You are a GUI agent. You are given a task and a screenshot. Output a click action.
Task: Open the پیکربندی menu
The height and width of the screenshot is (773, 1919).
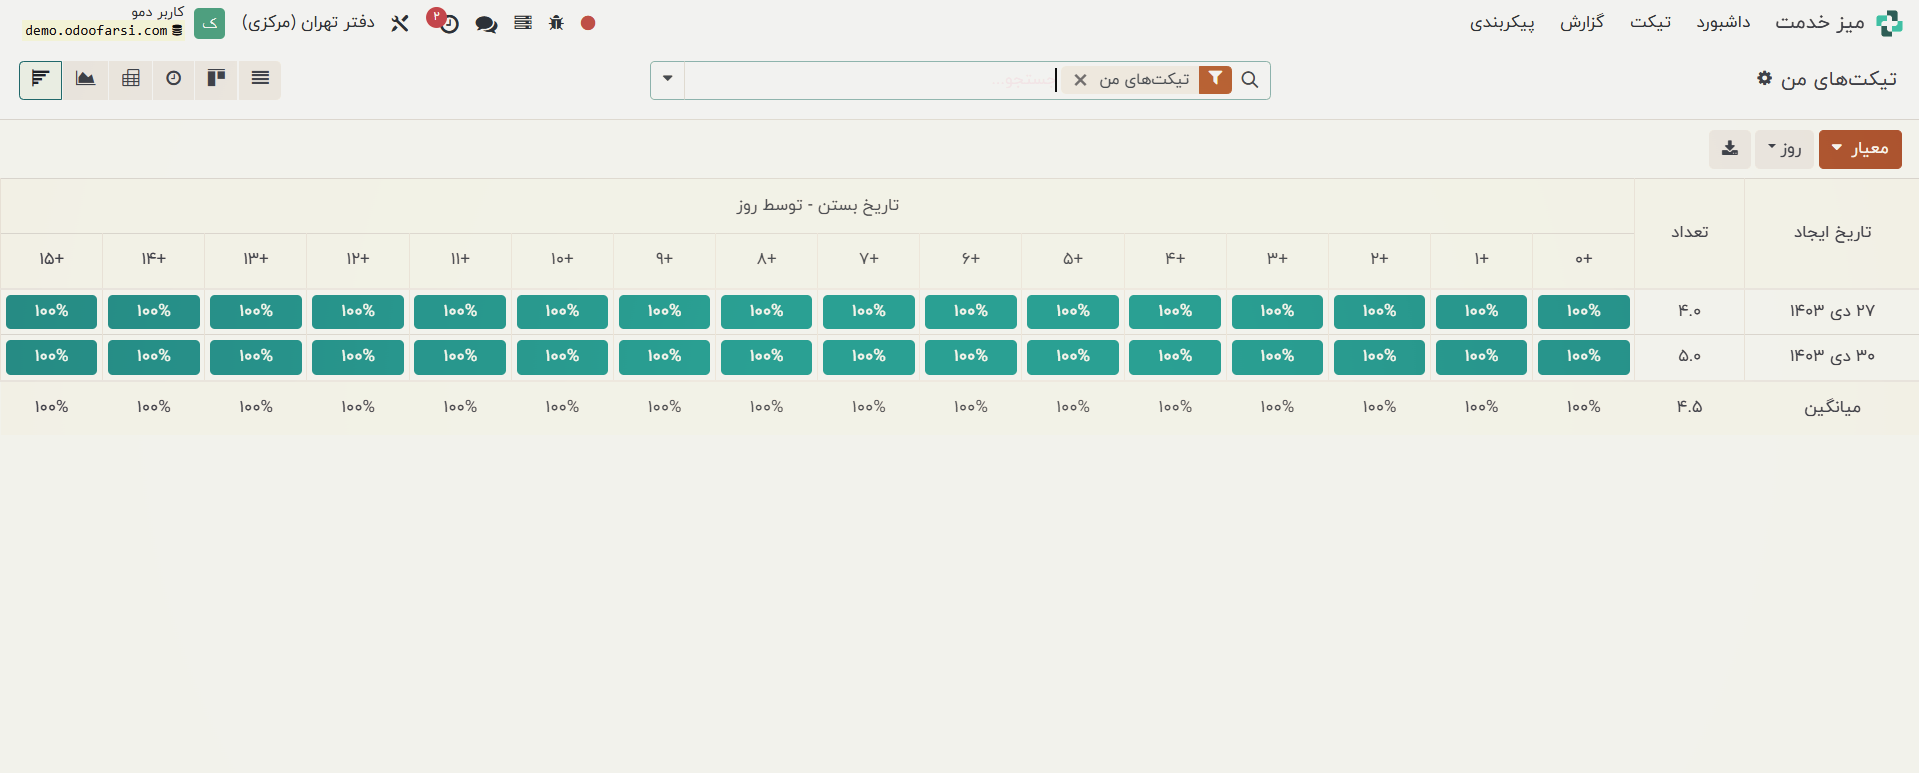1501,22
